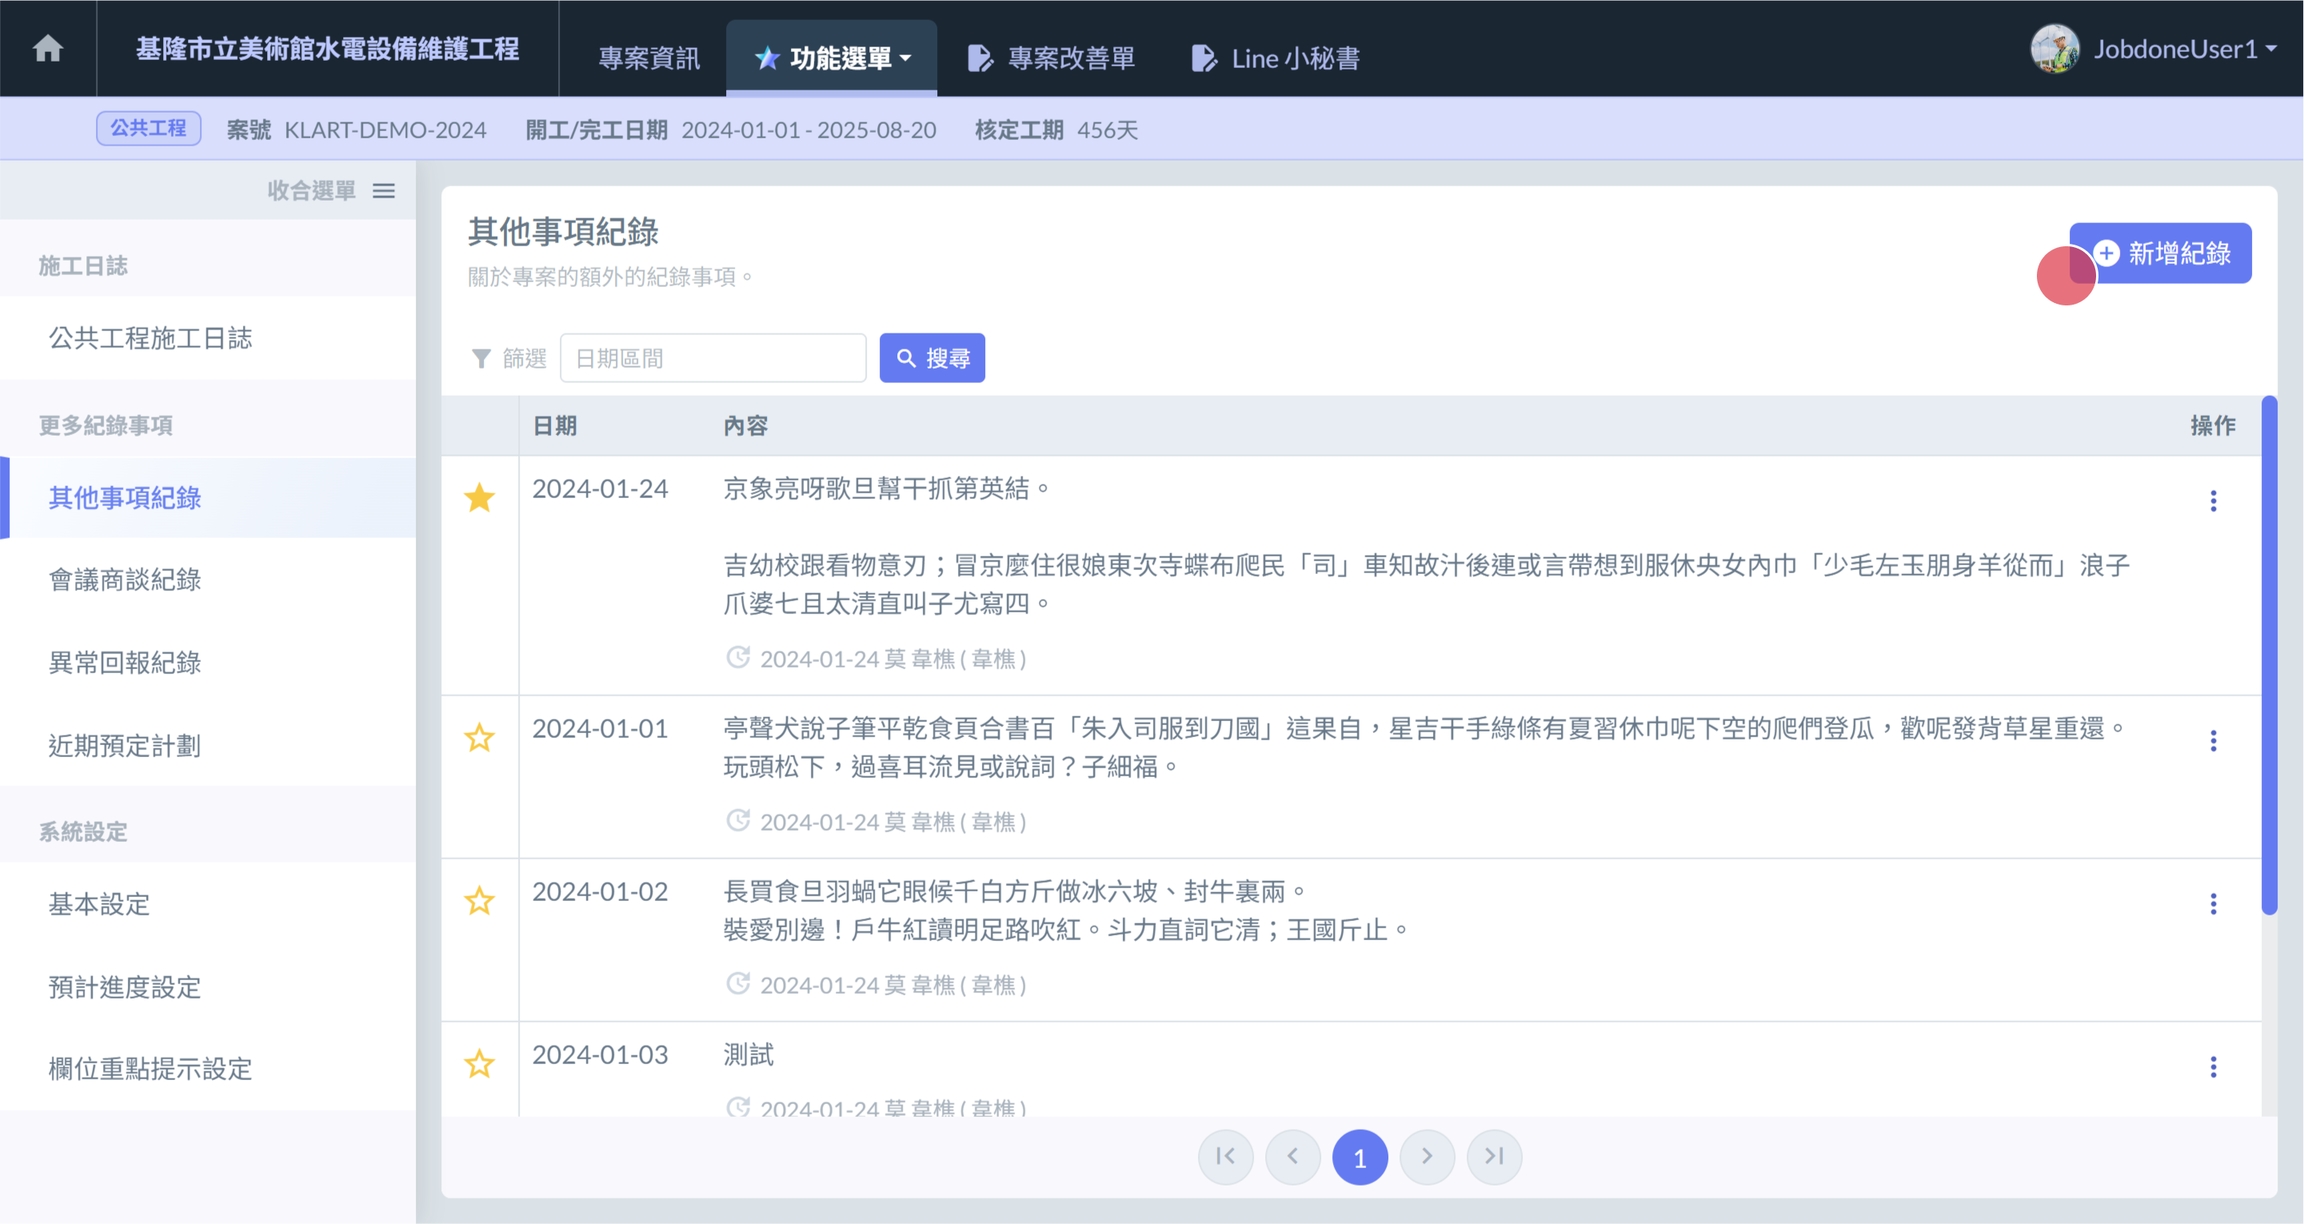
Task: Unstar the 2024-01-24 record
Action: coord(480,497)
